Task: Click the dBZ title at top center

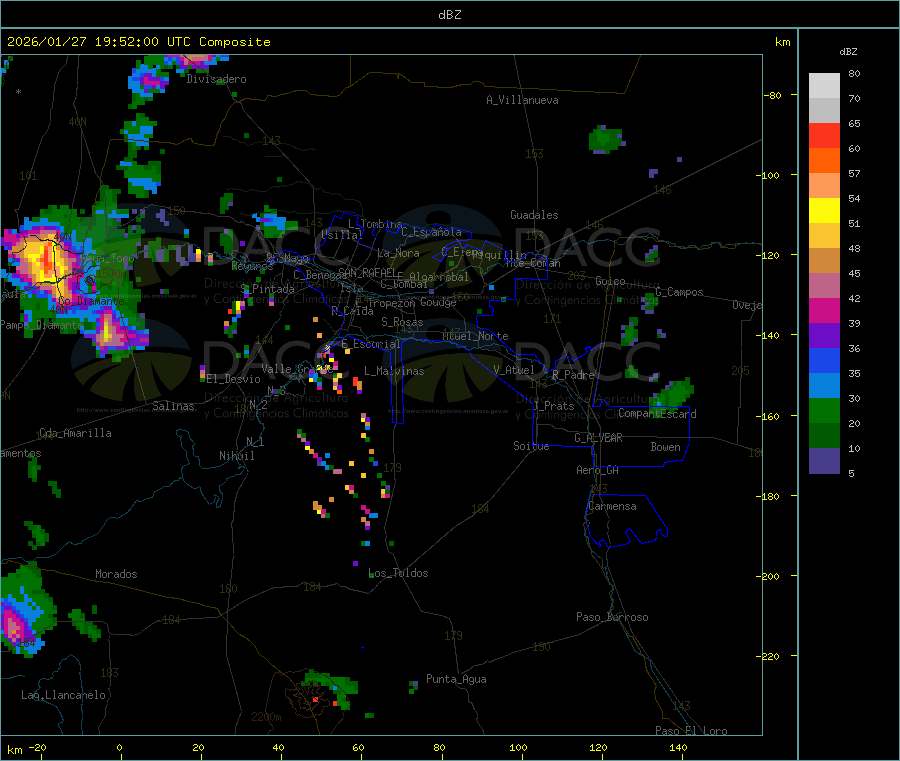Action: pos(449,15)
